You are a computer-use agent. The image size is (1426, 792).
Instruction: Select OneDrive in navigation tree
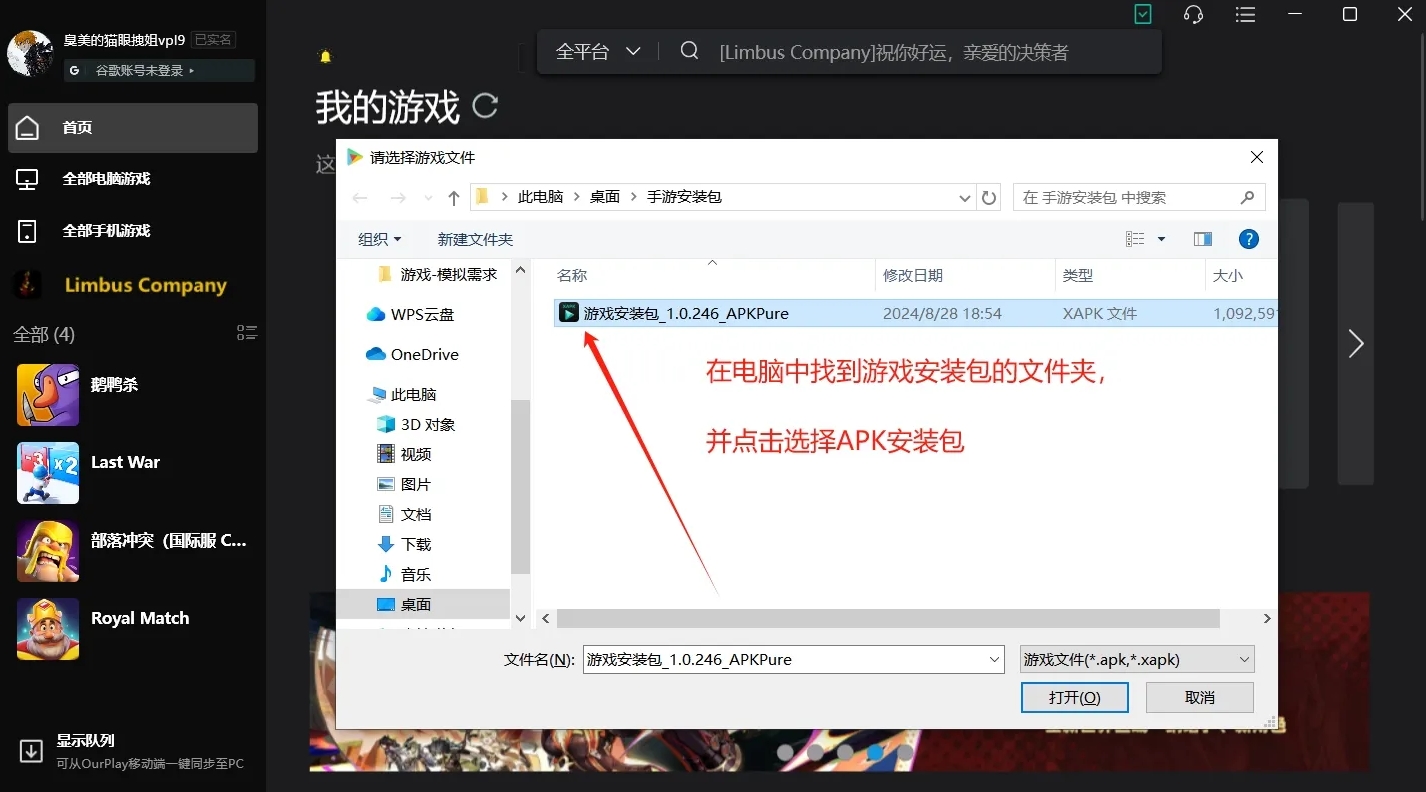tap(412, 354)
